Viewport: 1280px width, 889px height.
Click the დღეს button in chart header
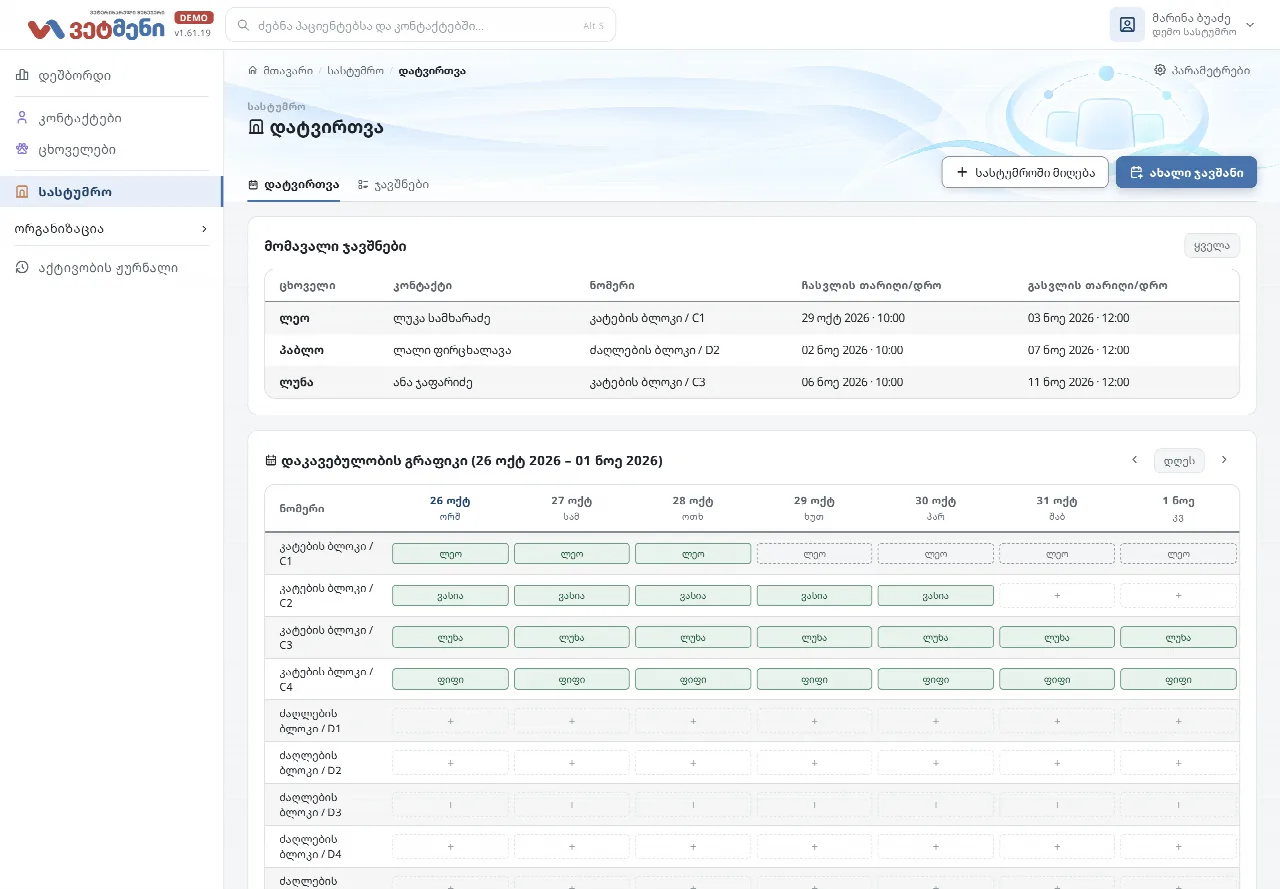coord(1179,460)
